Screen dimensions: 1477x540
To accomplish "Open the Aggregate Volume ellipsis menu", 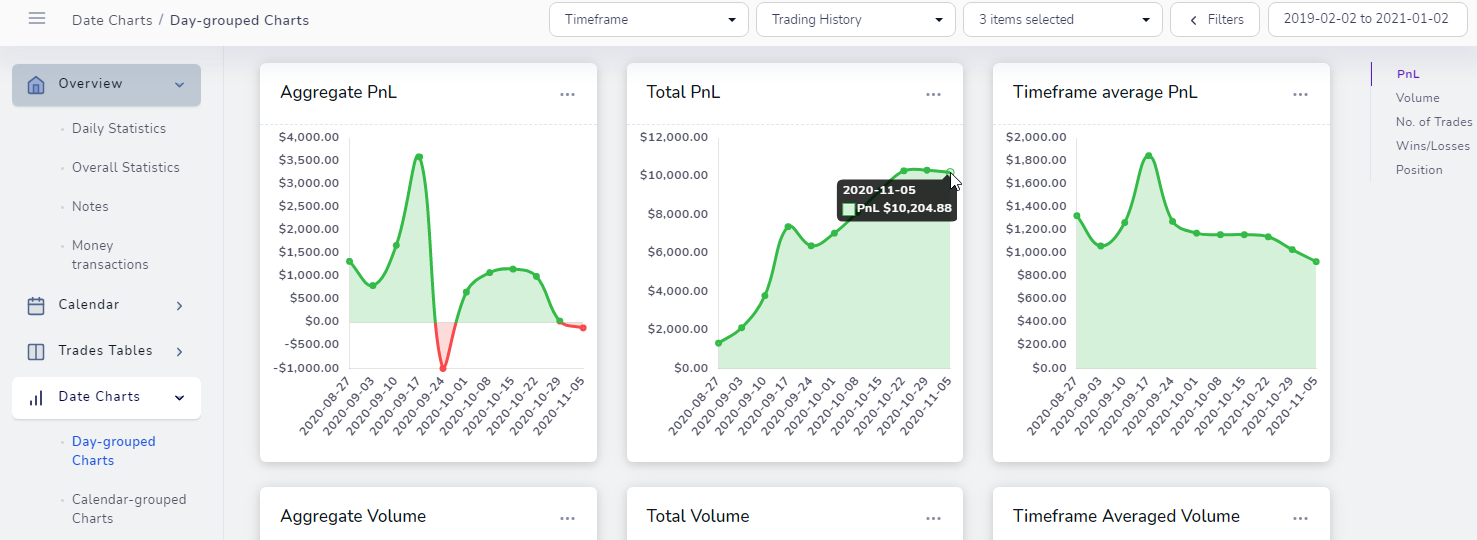I will (x=567, y=518).
